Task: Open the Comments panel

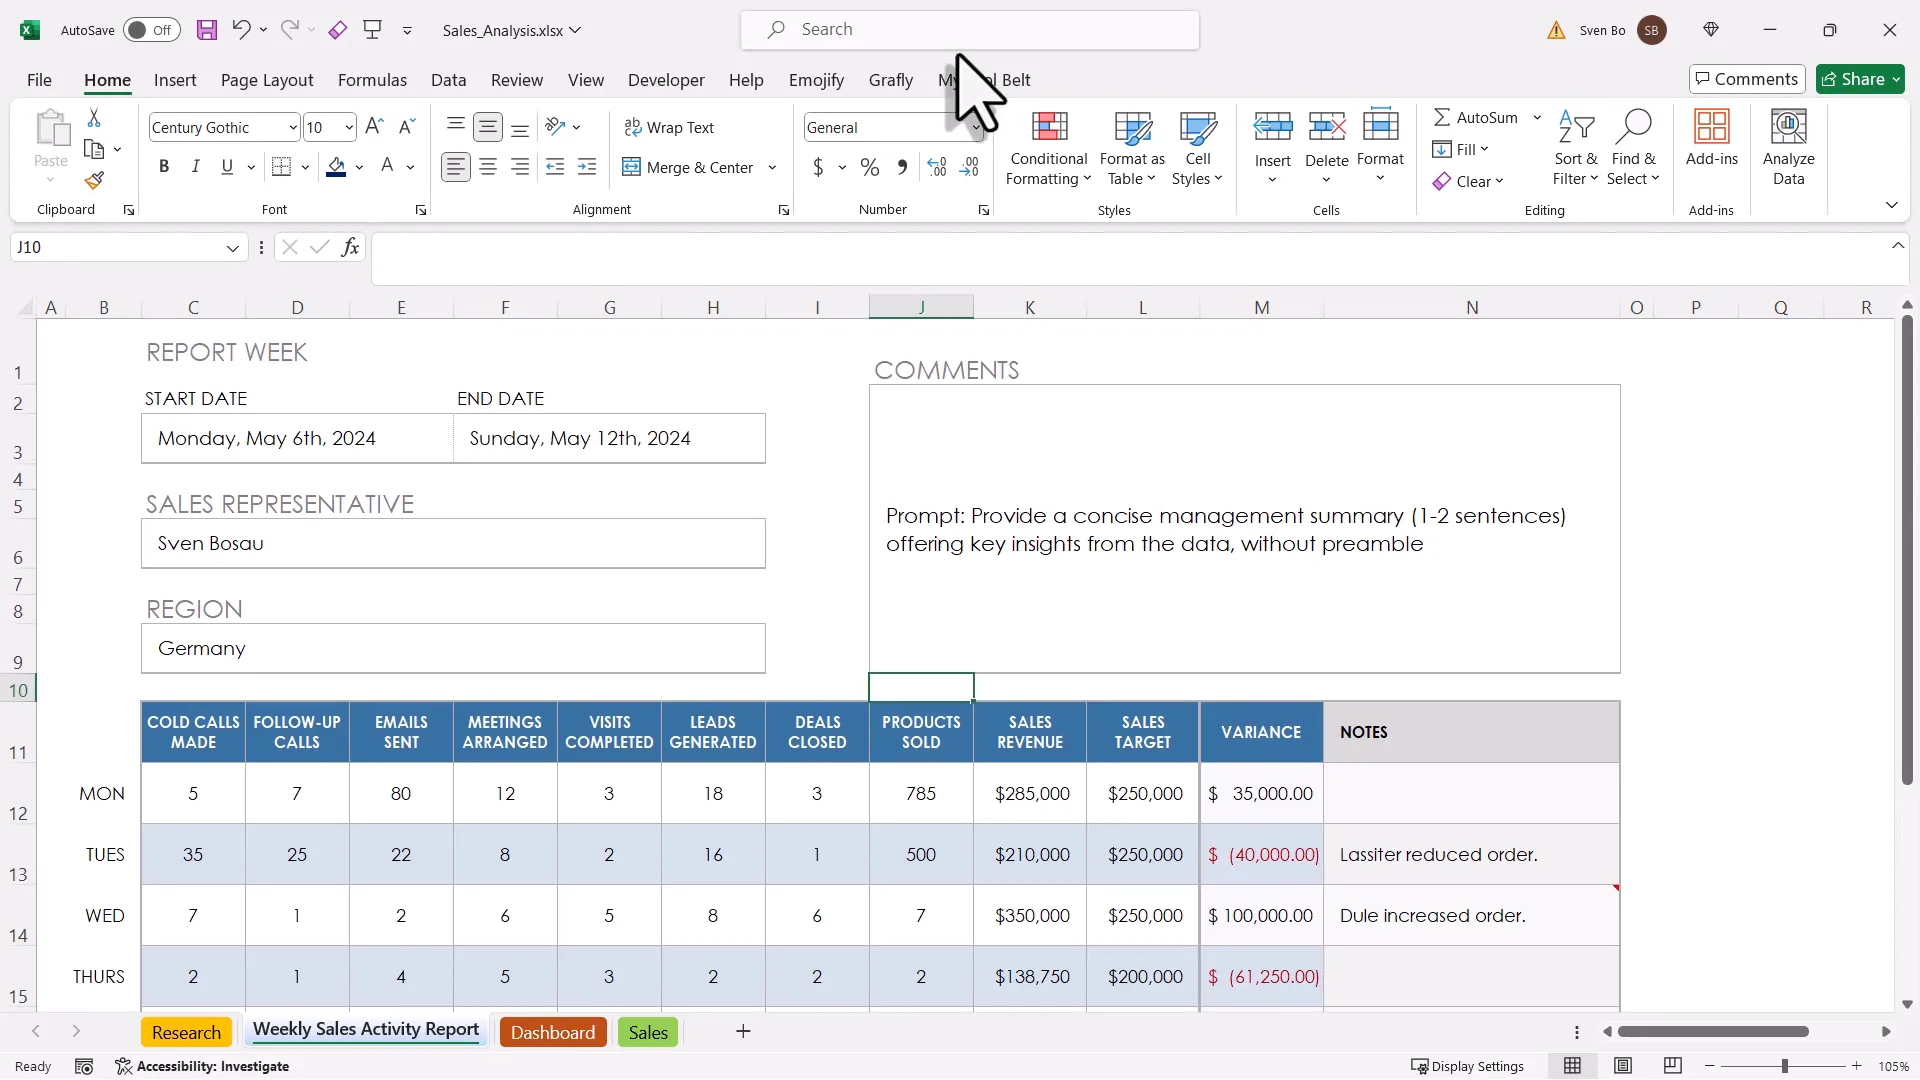Action: [1746, 79]
